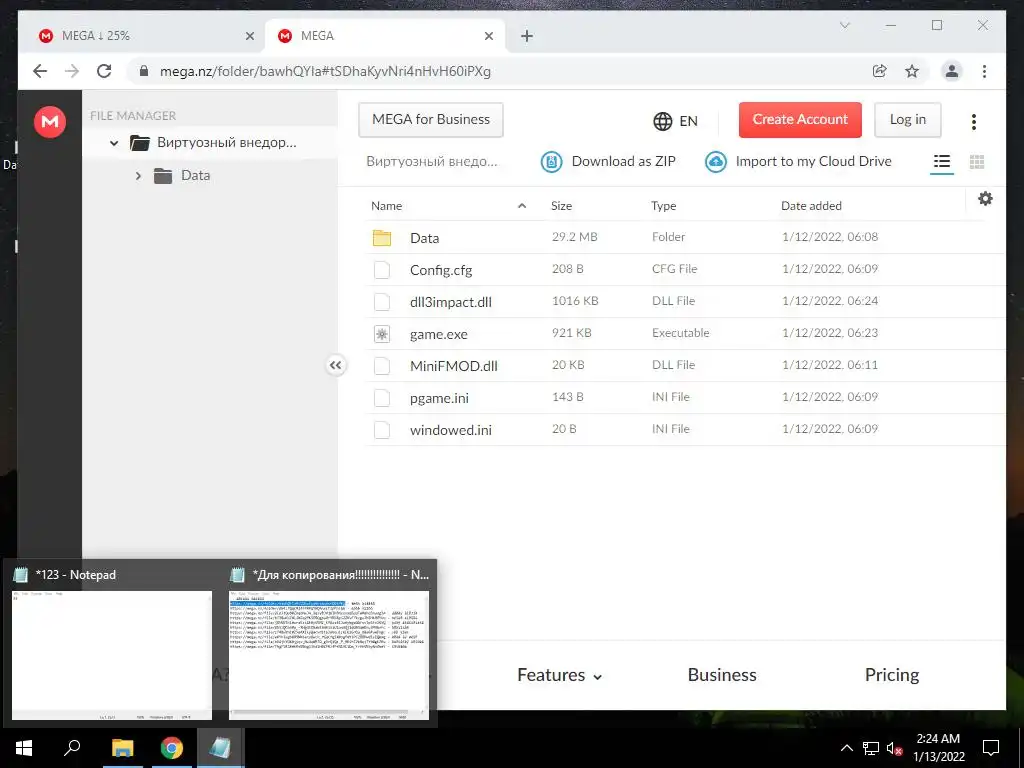Viewport: 1024px width, 768px height.
Task: Click the globe language icon
Action: (x=662, y=121)
